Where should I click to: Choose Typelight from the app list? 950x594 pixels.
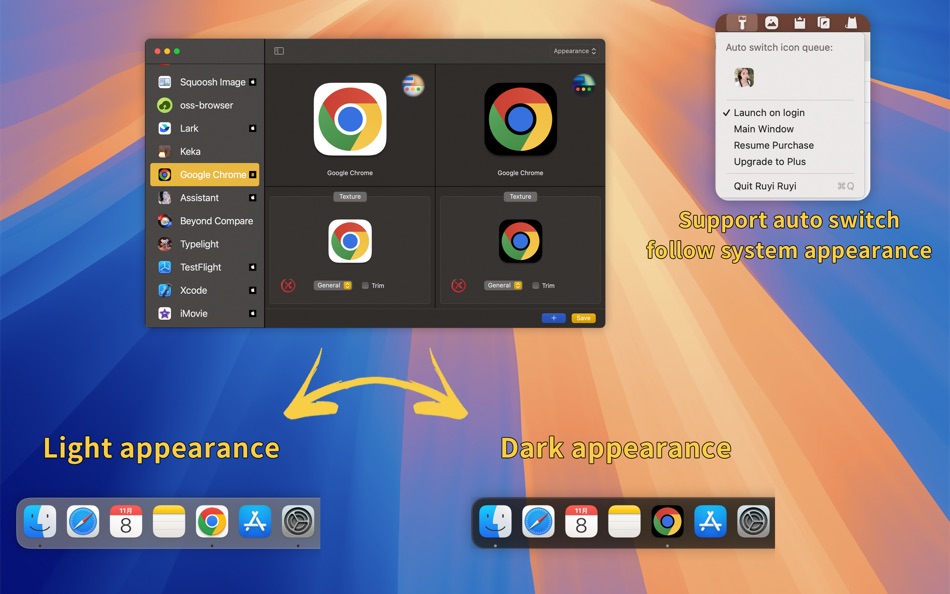204,244
